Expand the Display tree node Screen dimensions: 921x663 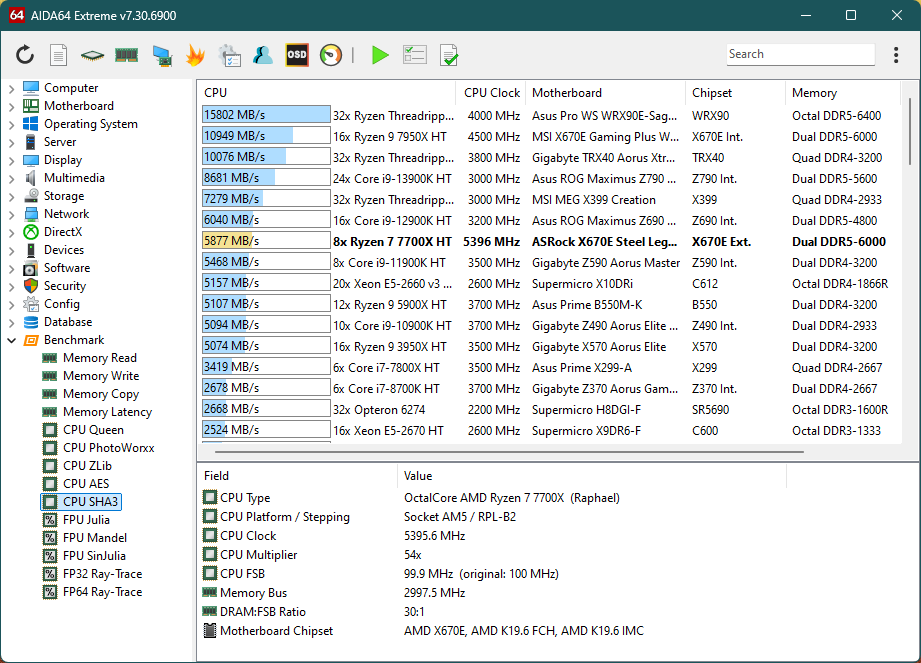12,161
